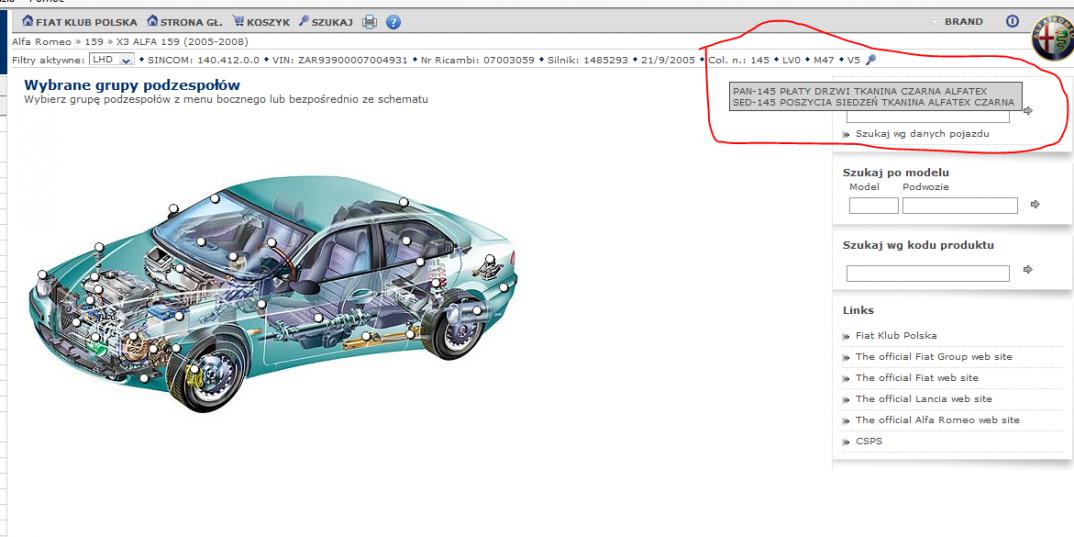This screenshot has width=1074, height=537.
Task: Click the LV0 filter code
Action: (791, 60)
